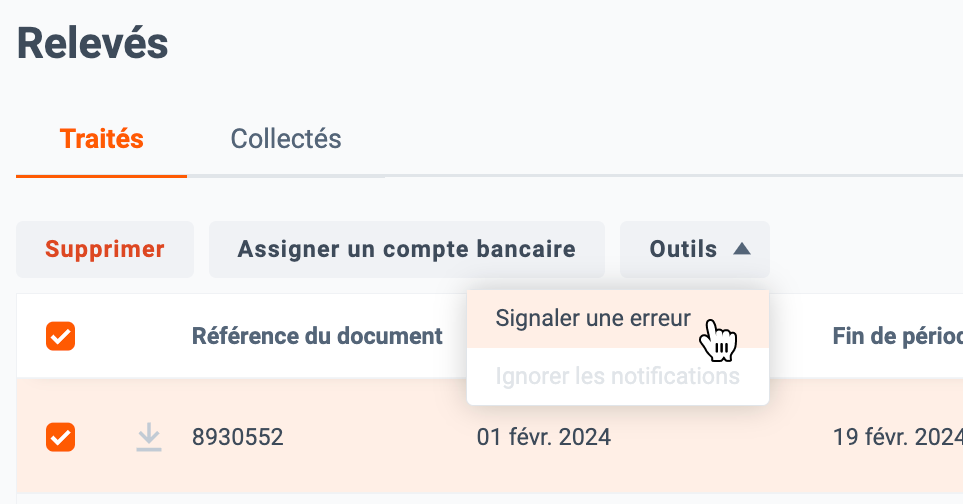Sort by Référence du document column header
The image size is (963, 504).
317,336
